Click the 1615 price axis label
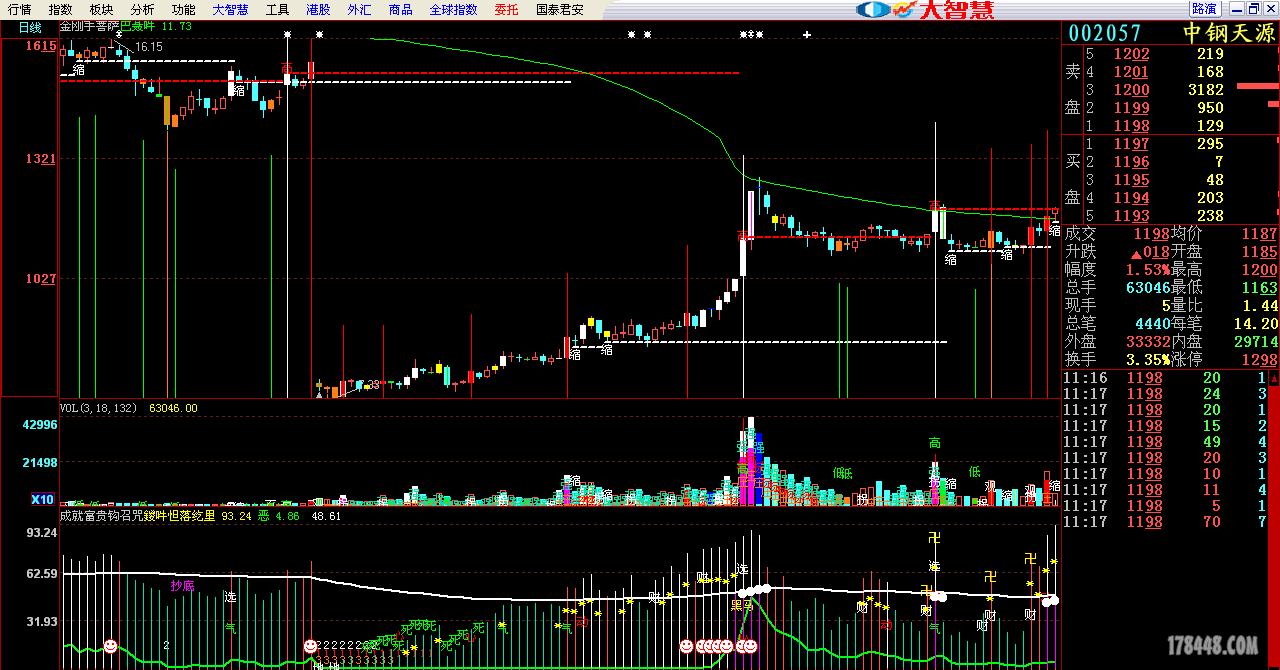Image resolution: width=1280 pixels, height=670 pixels. pos(41,46)
